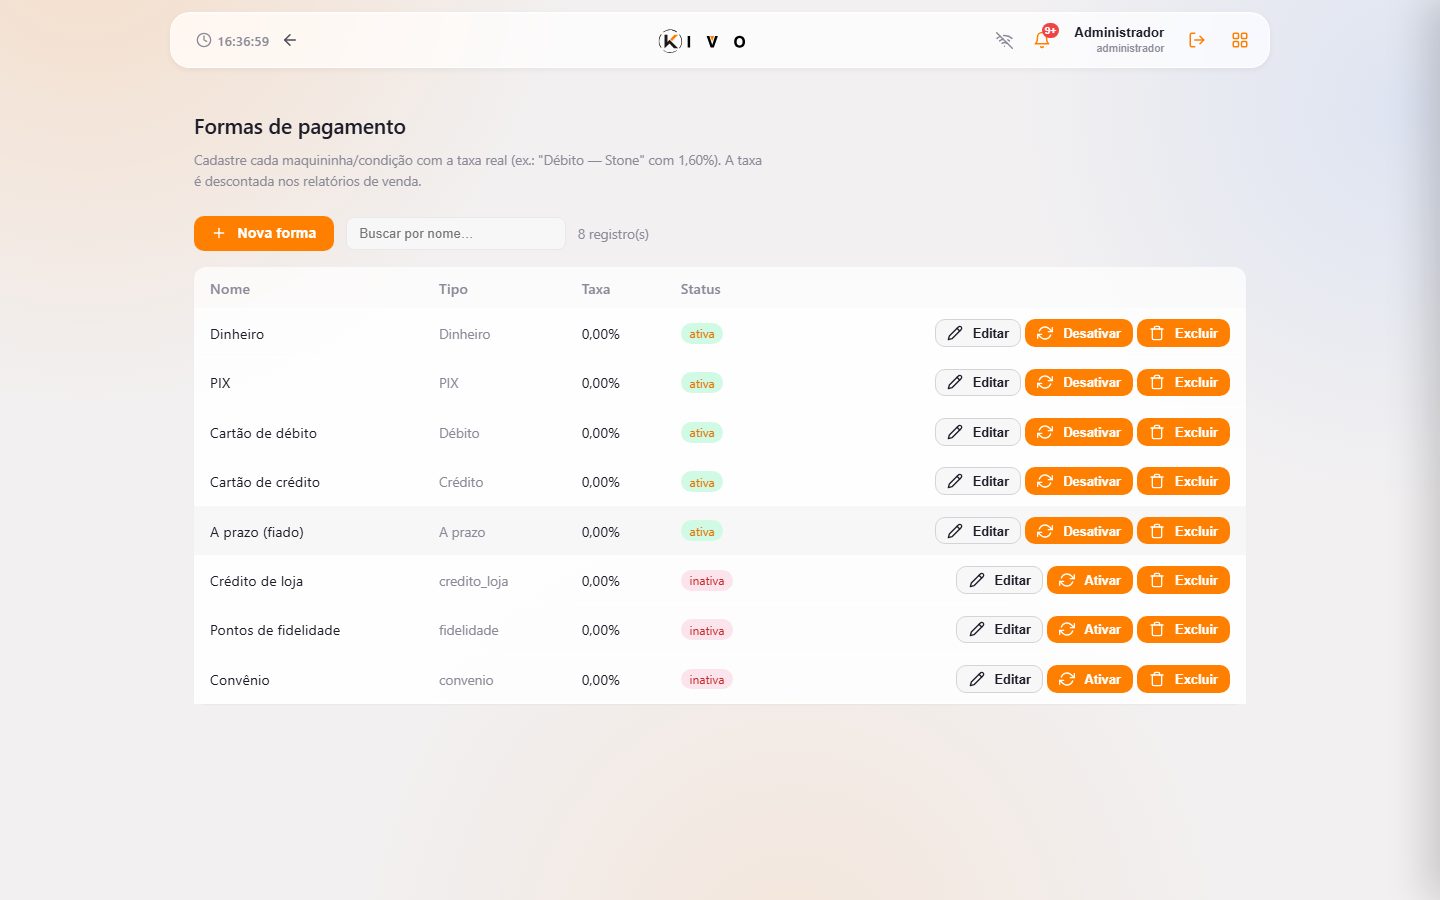Select the Nome column header

coord(230,289)
